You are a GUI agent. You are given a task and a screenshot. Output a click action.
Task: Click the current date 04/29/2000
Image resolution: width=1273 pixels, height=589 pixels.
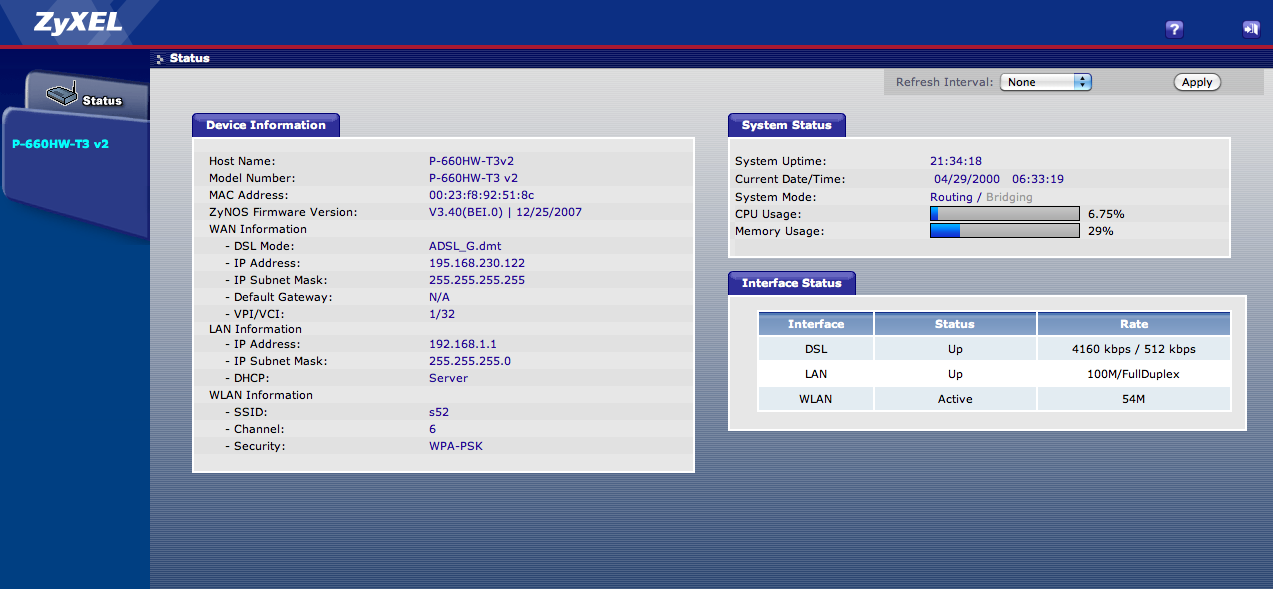967,179
